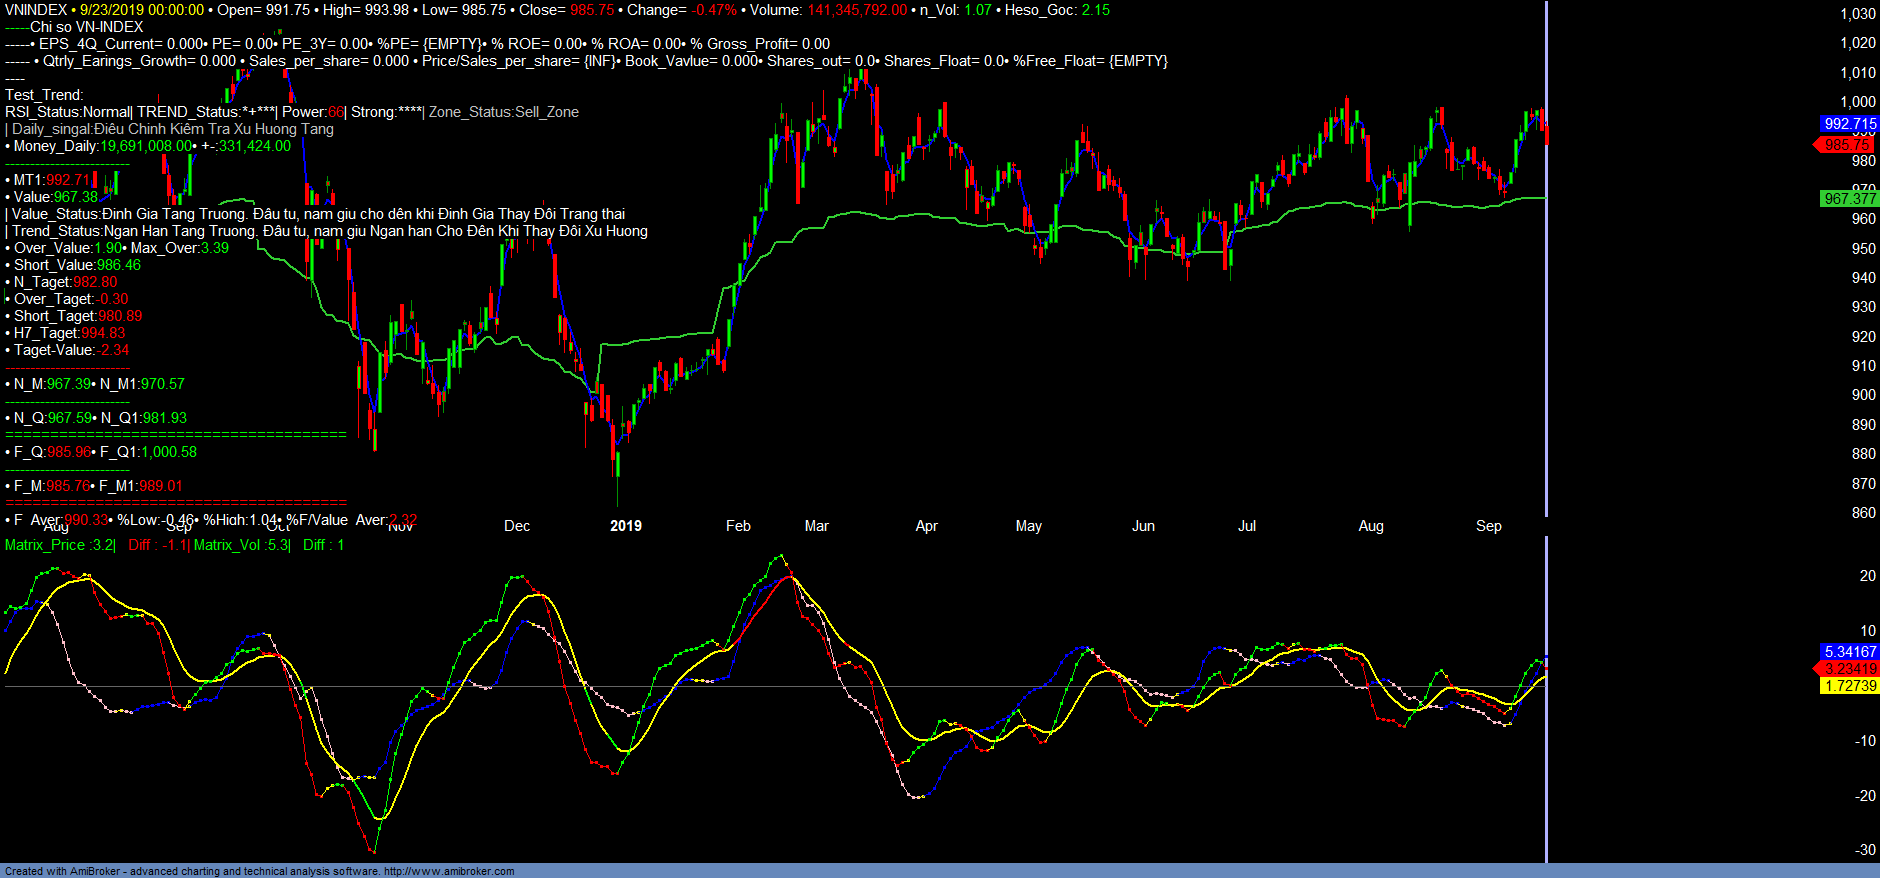Click the Matrix_Price :3.2 indicator text
This screenshot has width=1880, height=878.
point(60,545)
